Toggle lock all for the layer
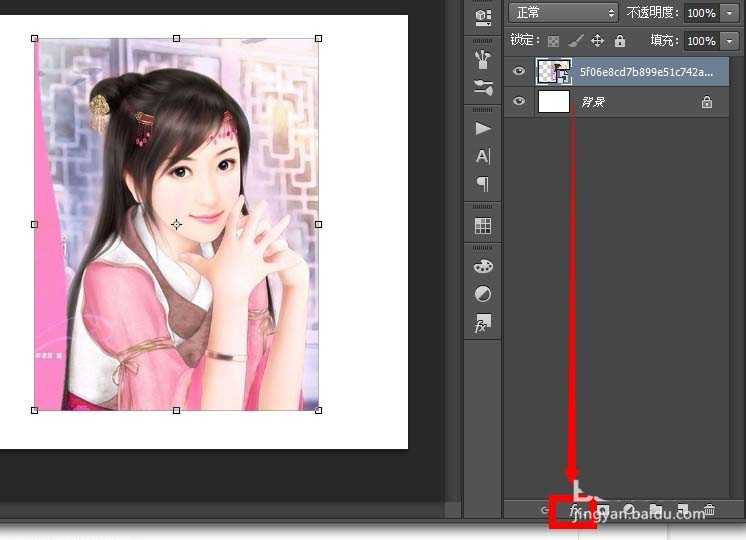Image resolution: width=746 pixels, height=540 pixels. pos(620,41)
